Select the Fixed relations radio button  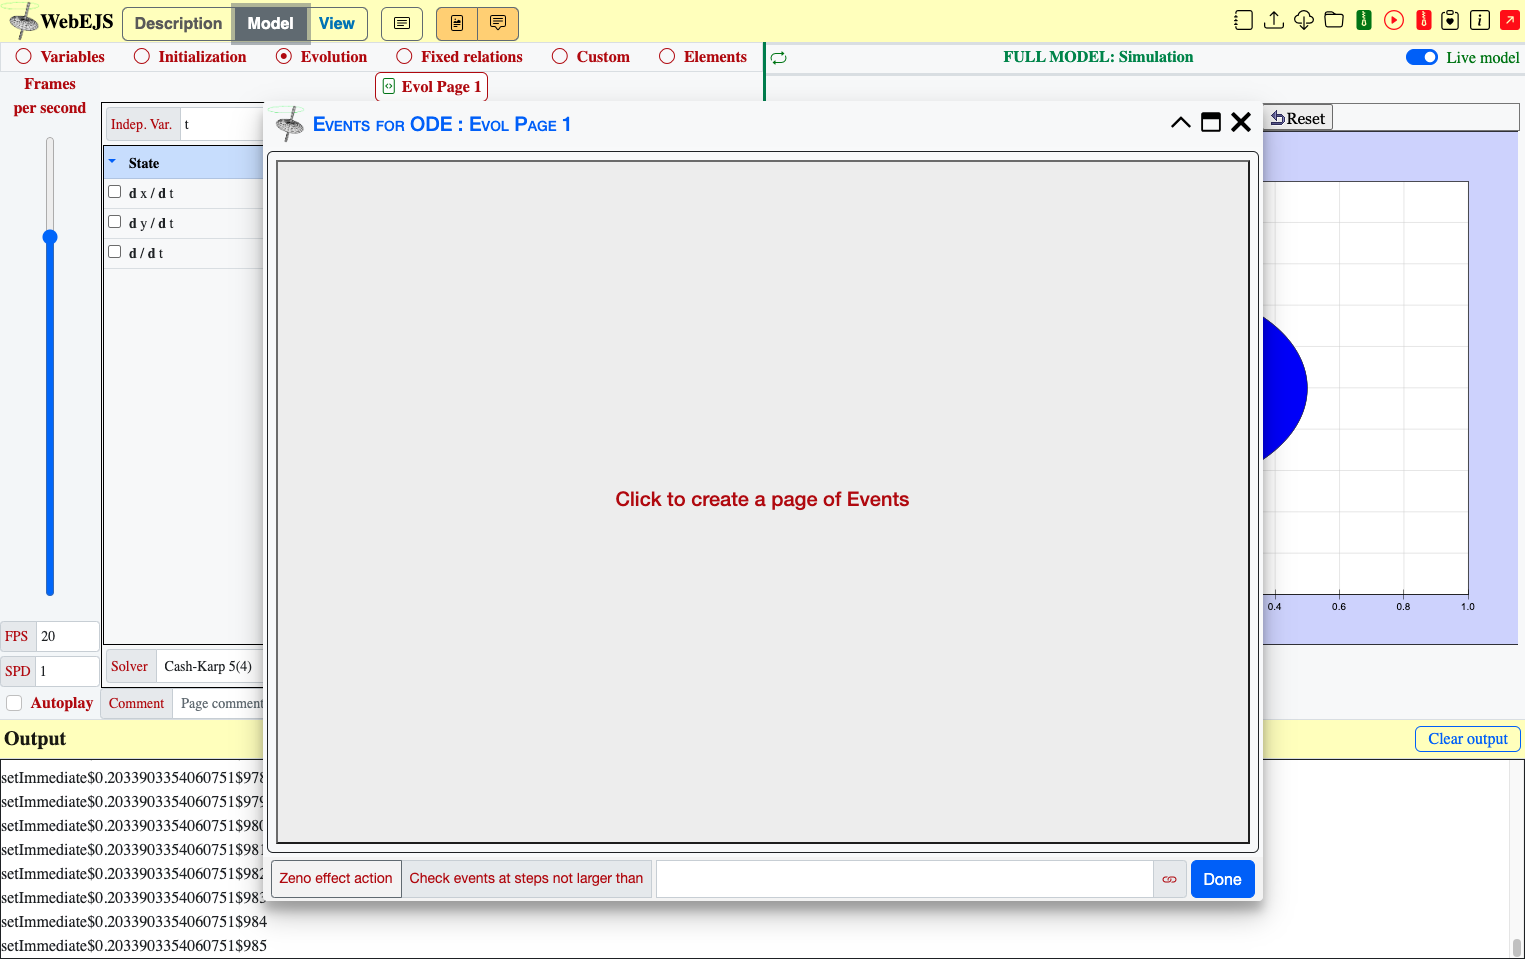404,57
